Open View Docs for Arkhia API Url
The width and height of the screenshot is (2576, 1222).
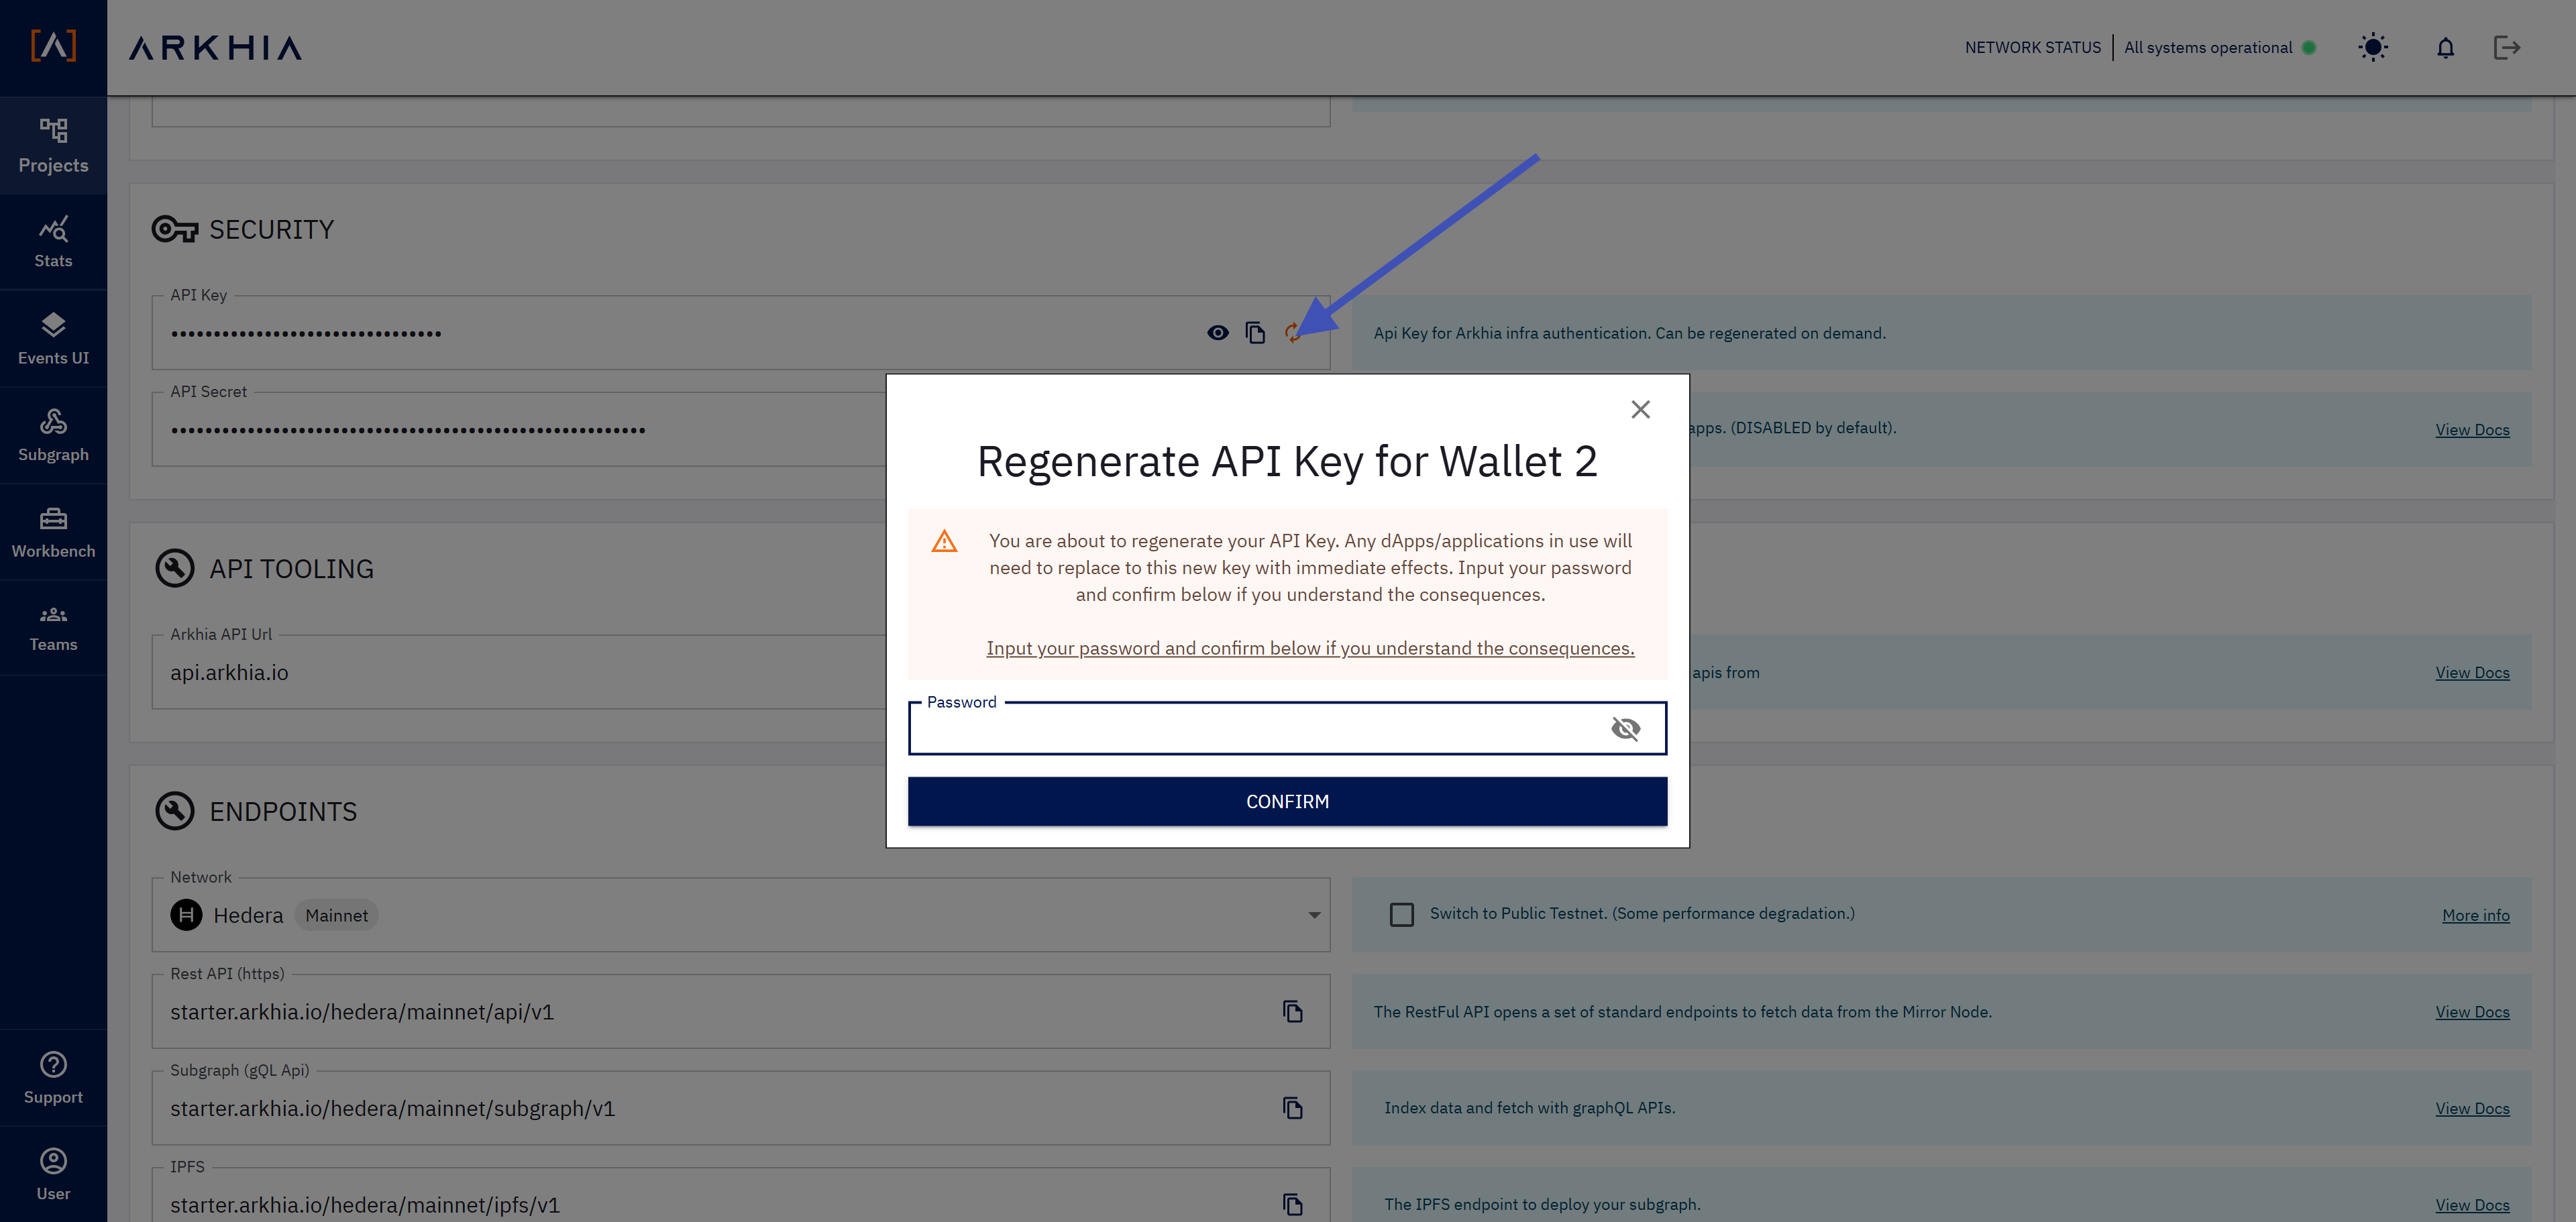2472,673
